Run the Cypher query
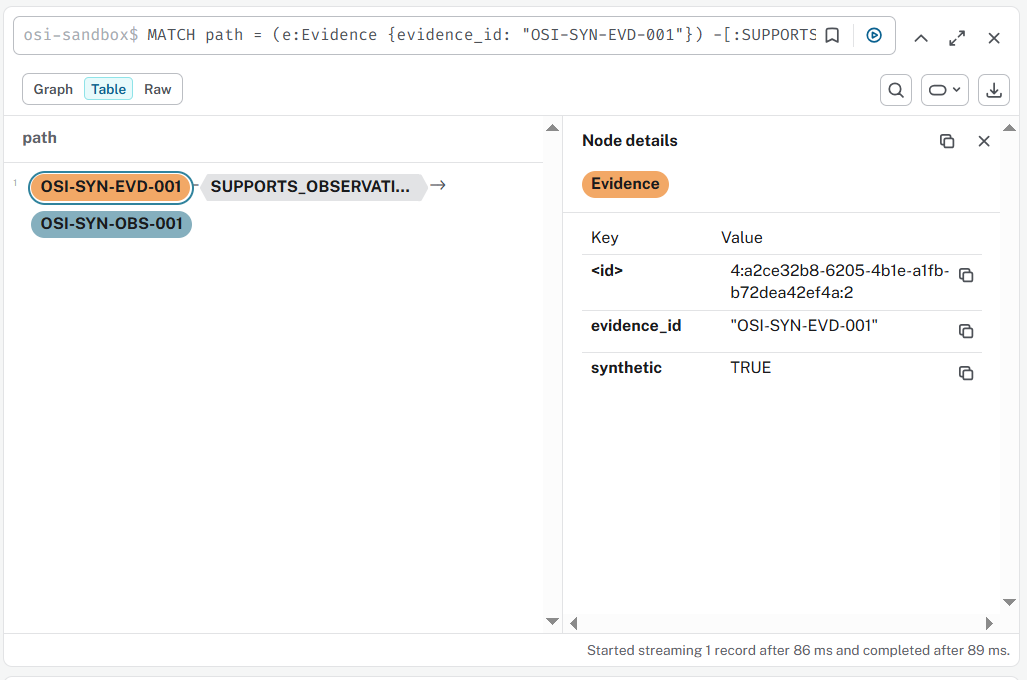Image resolution: width=1027 pixels, height=680 pixels. point(874,35)
